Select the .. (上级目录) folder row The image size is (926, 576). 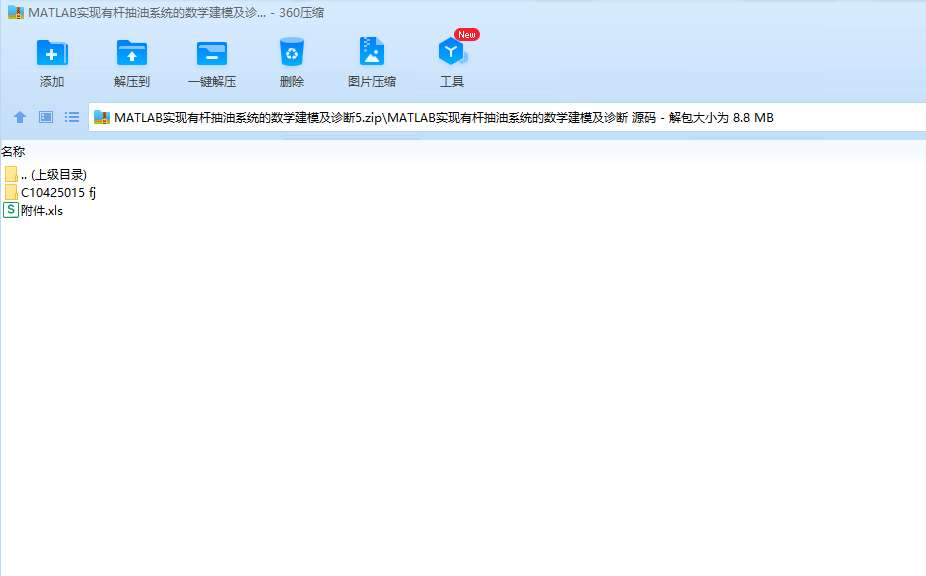click(x=46, y=174)
